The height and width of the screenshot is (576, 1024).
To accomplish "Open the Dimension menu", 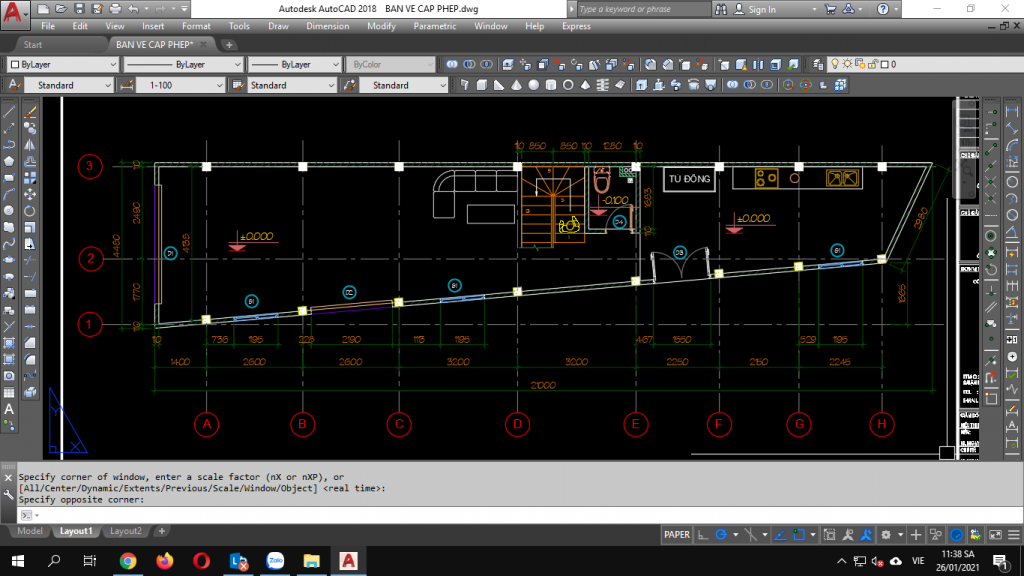I will click(327, 26).
